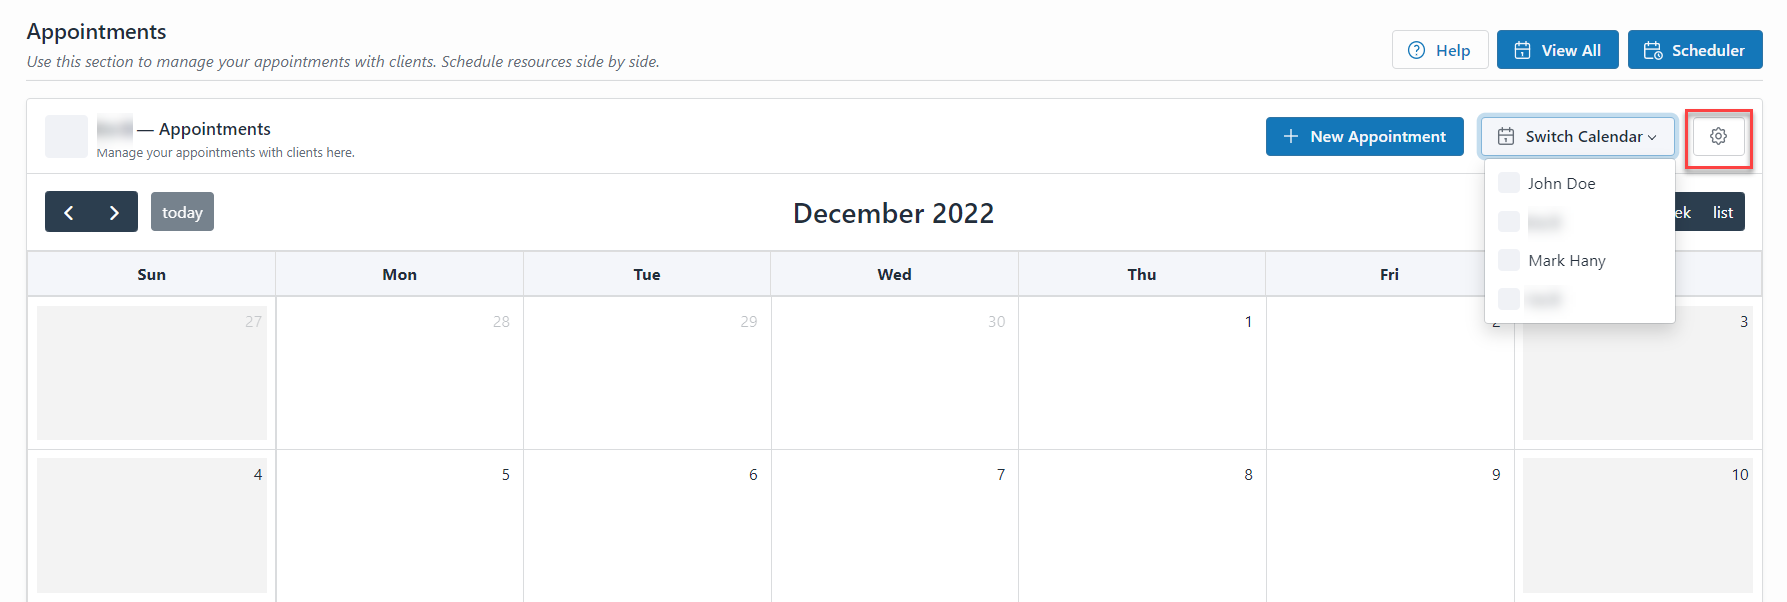Click the today button
Image resolution: width=1787 pixels, height=602 pixels.
click(x=182, y=211)
